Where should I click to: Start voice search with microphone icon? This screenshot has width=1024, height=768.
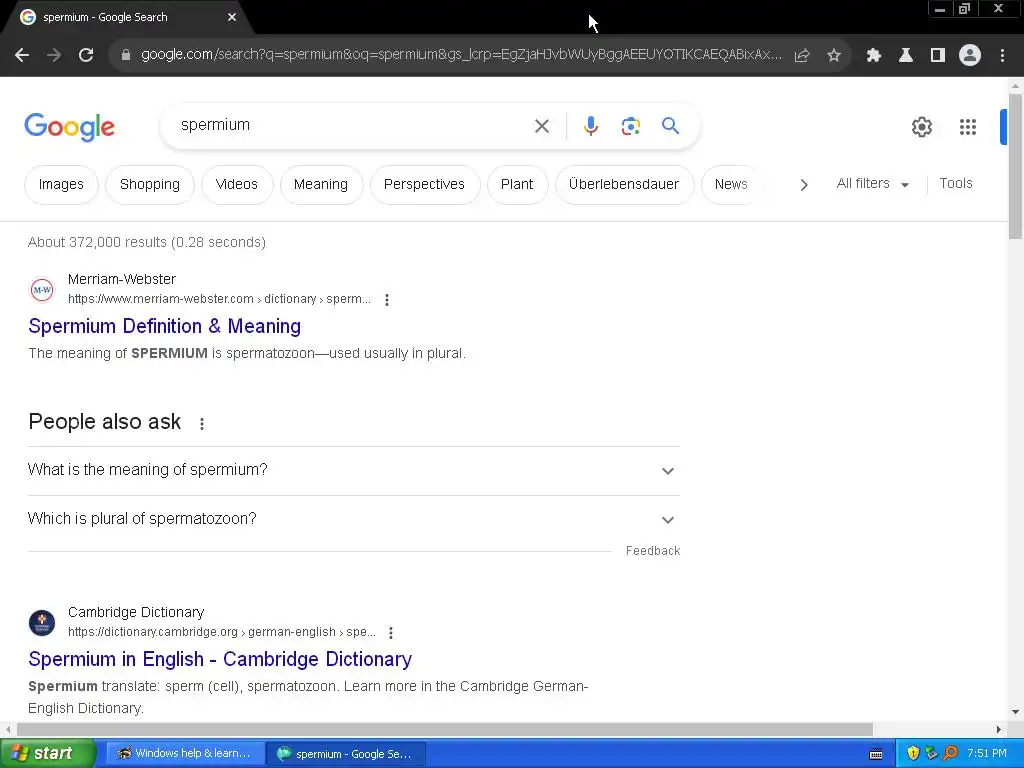click(590, 126)
